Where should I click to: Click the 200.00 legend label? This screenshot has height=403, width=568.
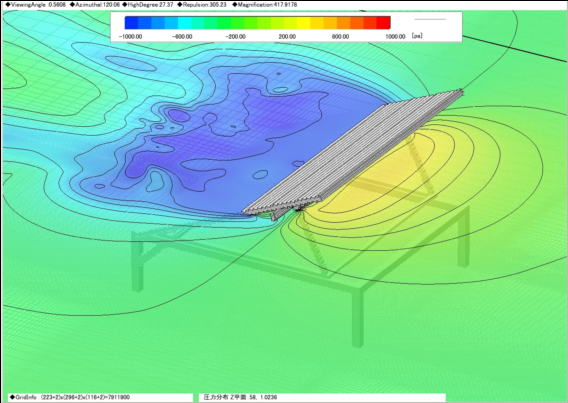pos(287,37)
